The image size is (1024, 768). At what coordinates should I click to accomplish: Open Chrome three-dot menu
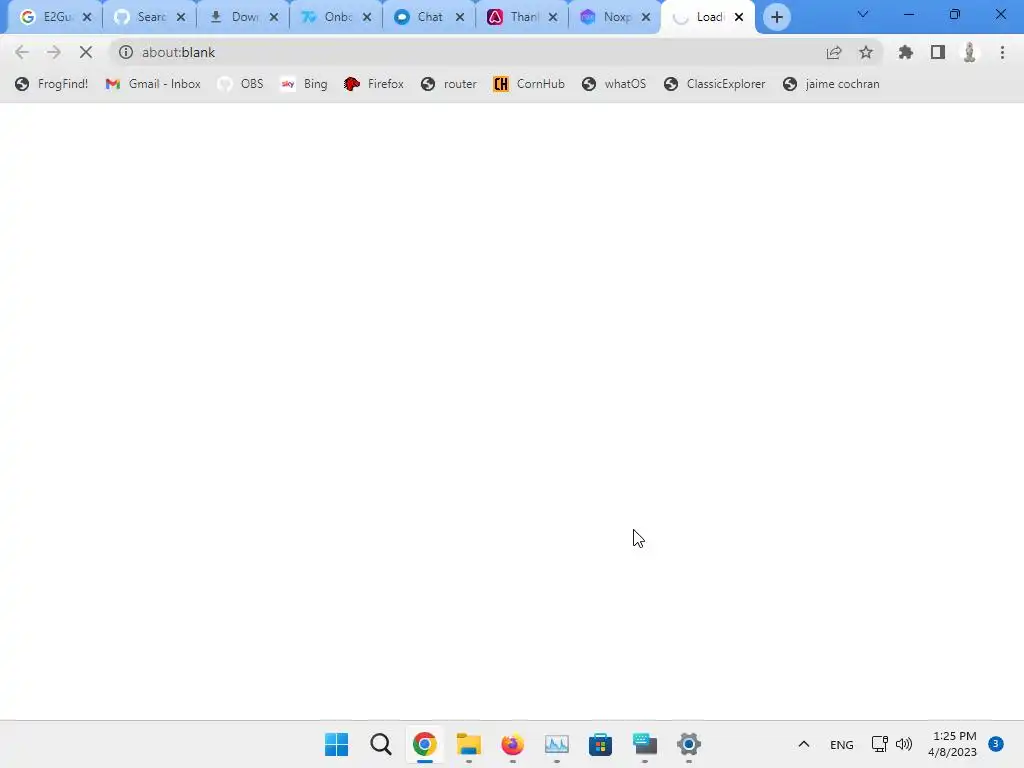click(x=1002, y=52)
